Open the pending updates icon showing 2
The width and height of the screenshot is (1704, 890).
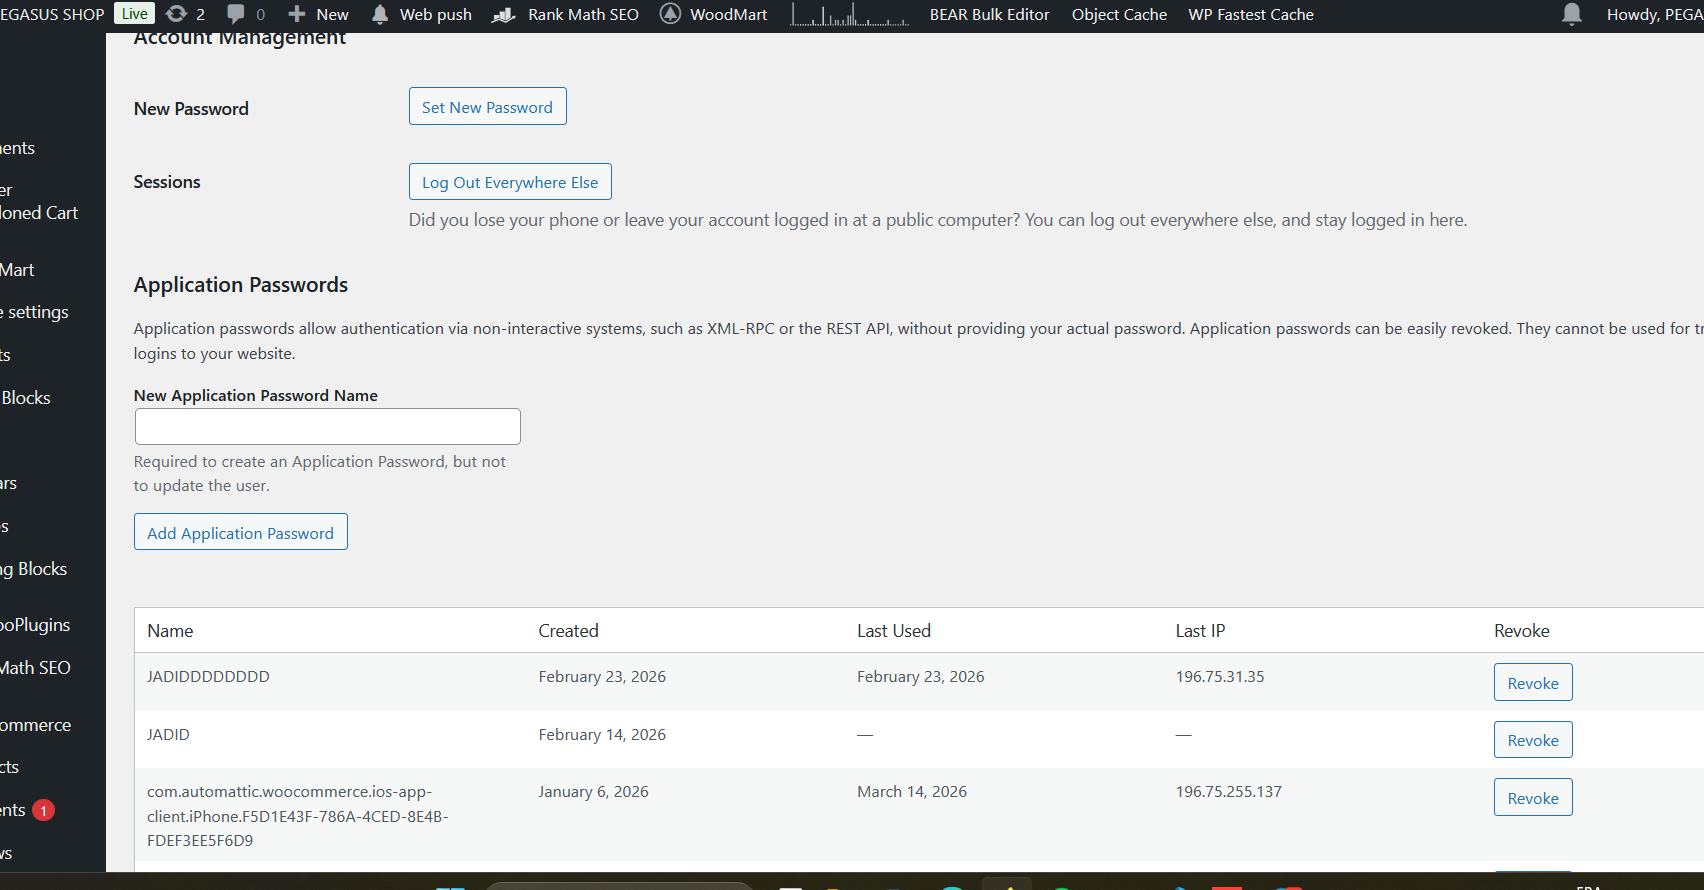click(x=186, y=14)
